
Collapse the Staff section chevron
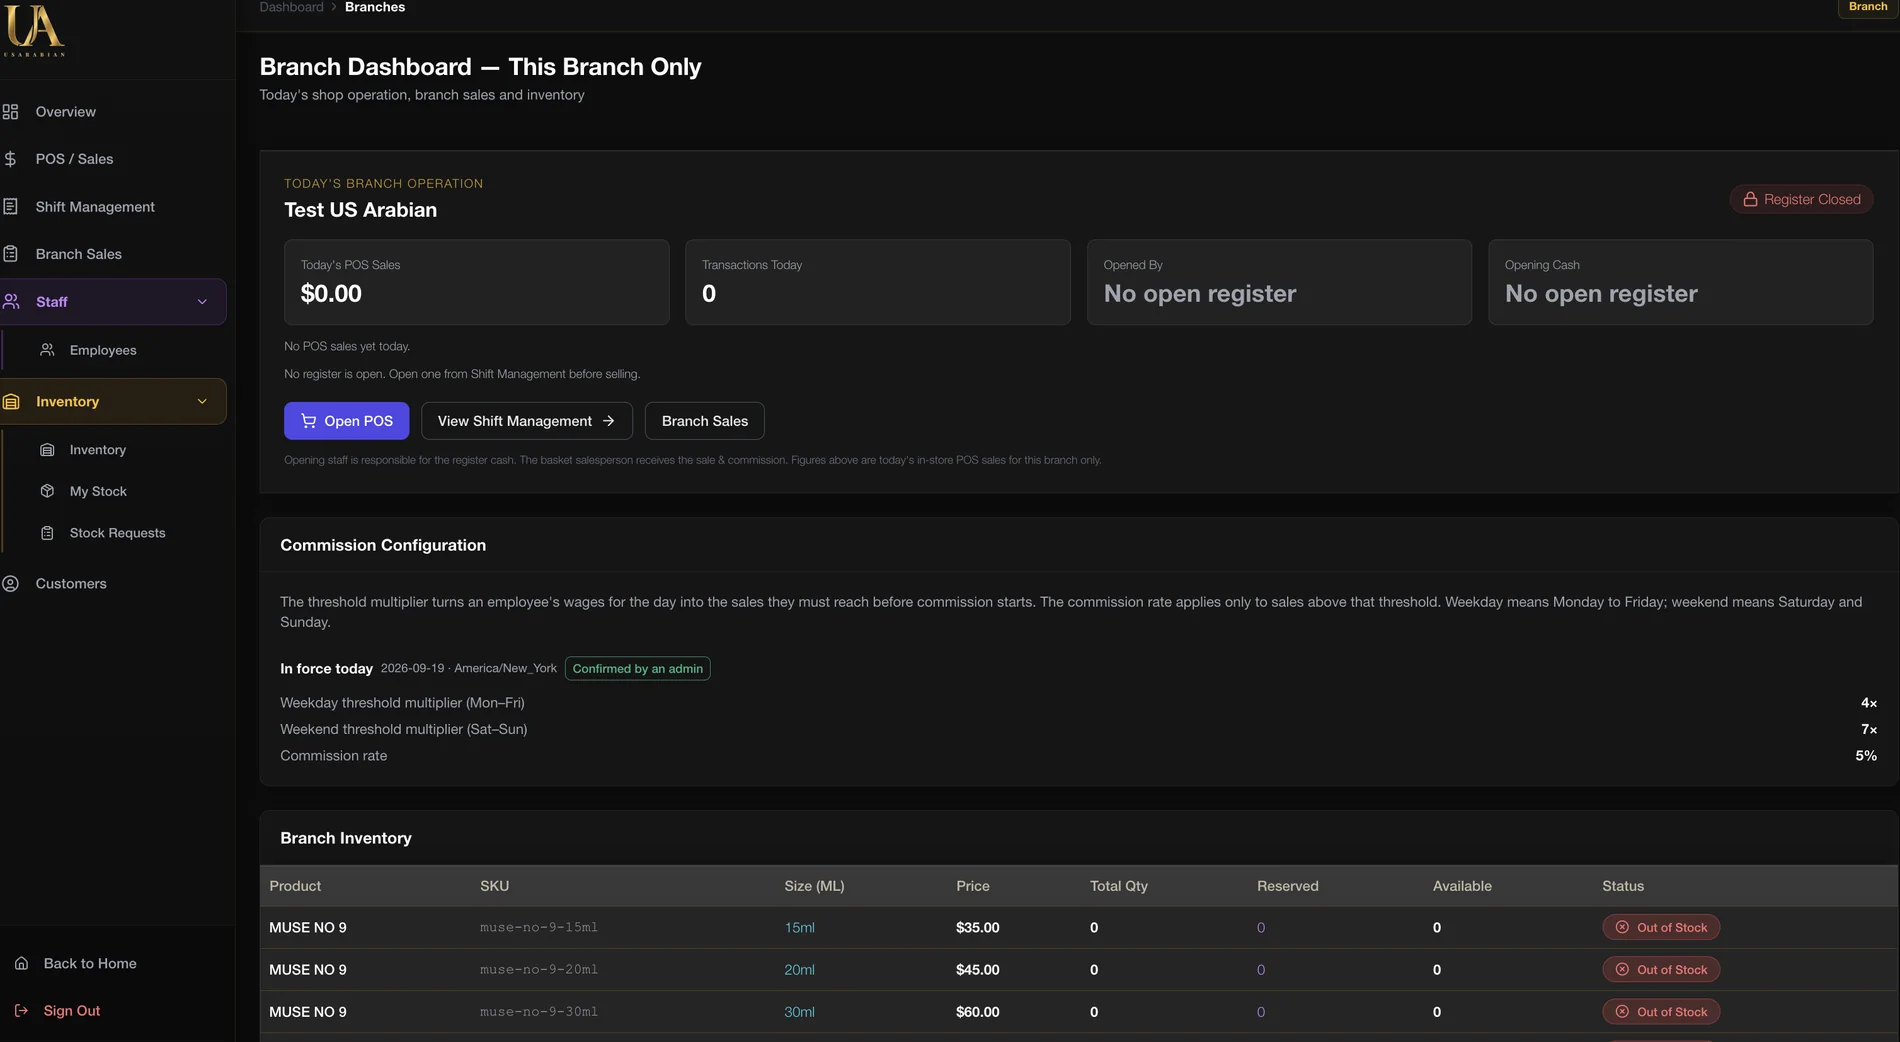(x=202, y=302)
